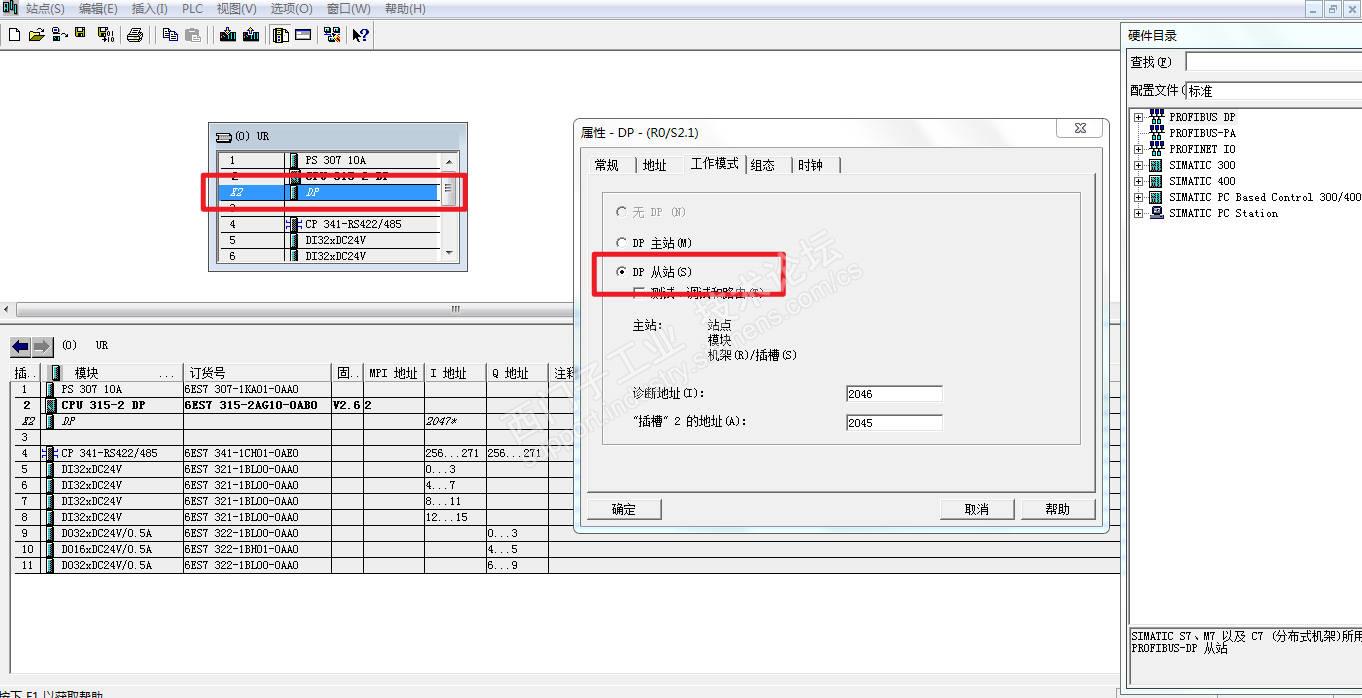This screenshot has width=1362, height=698.
Task: Open the PLC menu
Action: 193,8
